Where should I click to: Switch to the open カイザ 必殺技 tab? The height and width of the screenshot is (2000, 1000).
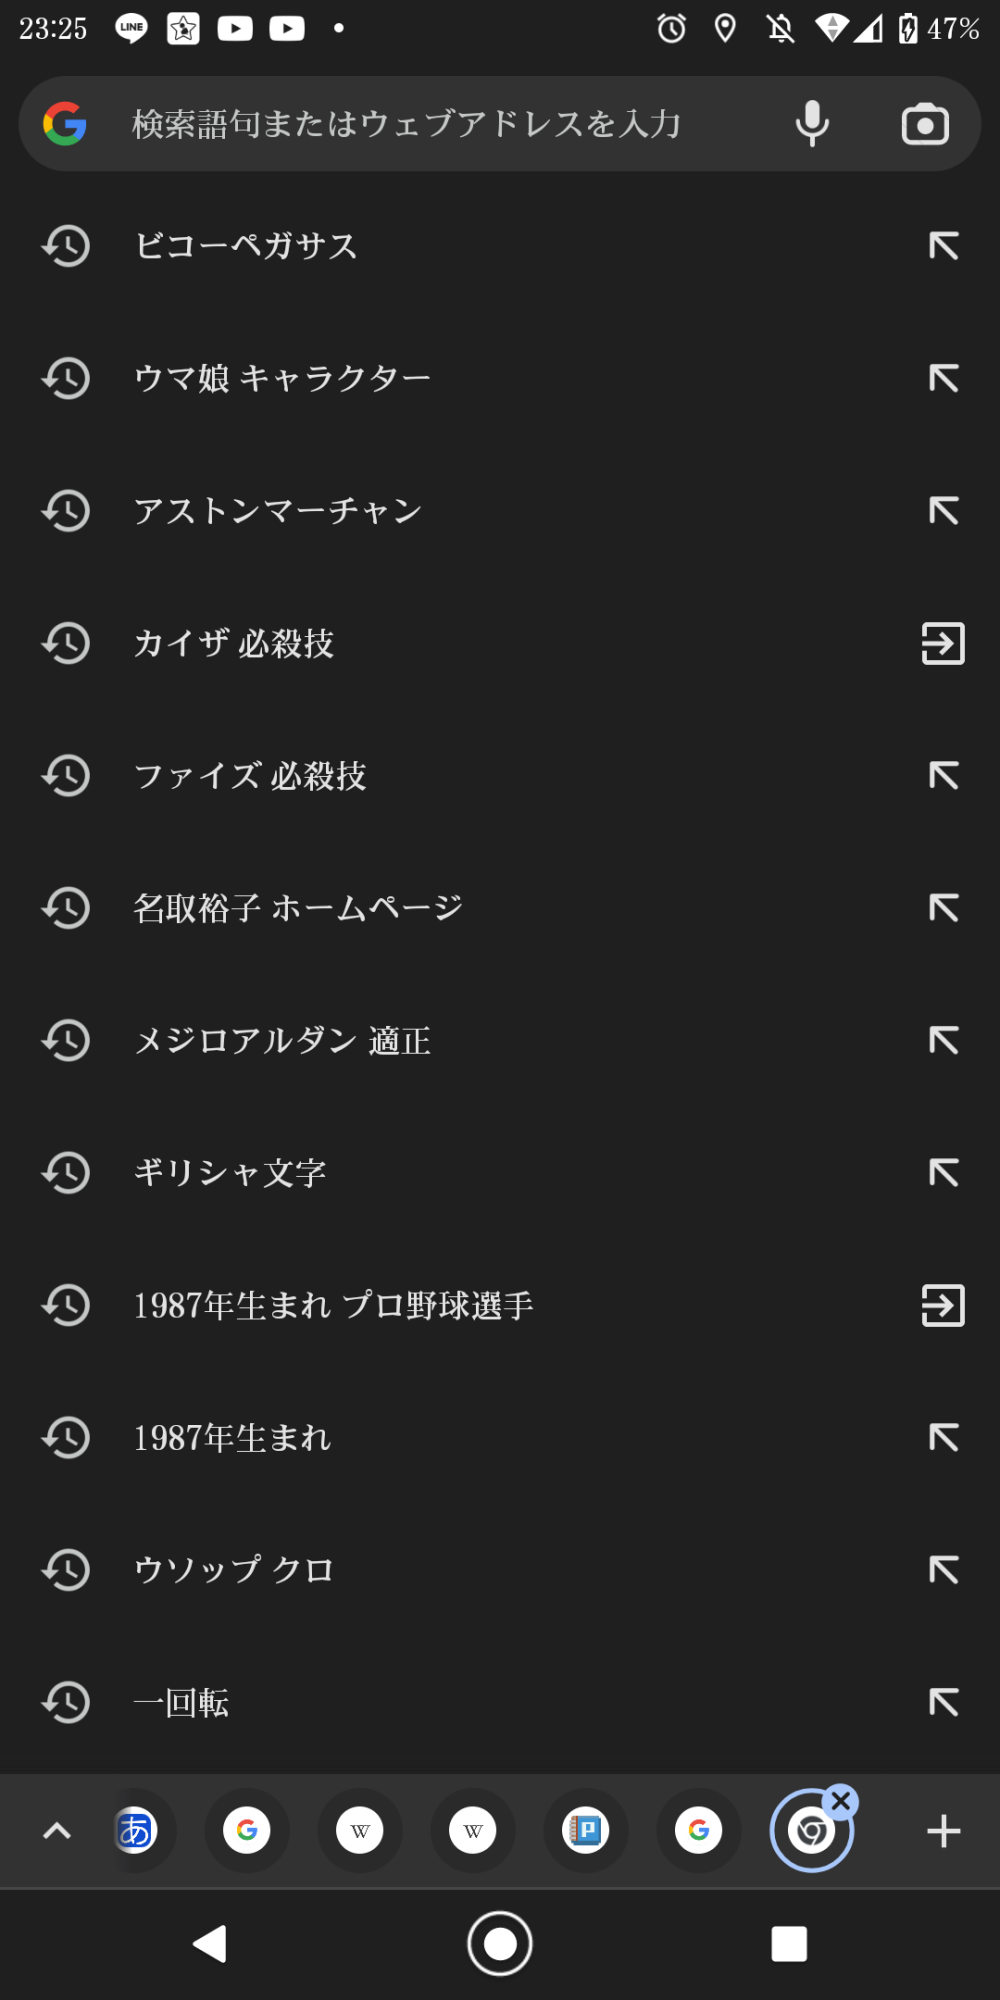pos(942,643)
